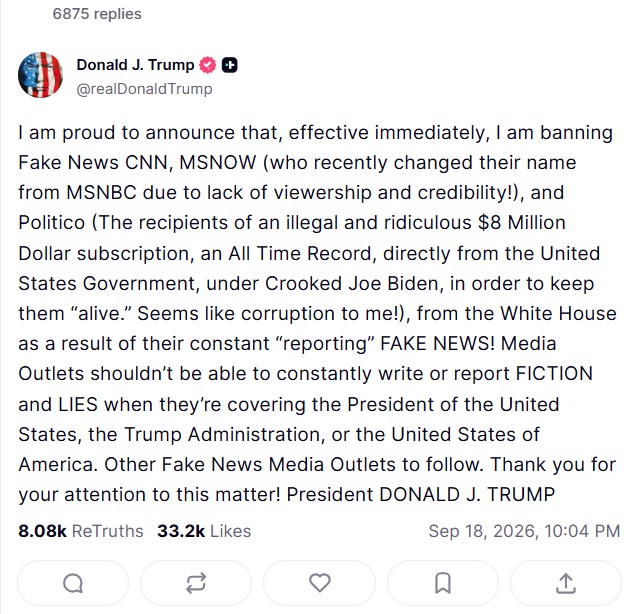View the 6875 replies
The height and width of the screenshot is (614, 638).
point(97,14)
